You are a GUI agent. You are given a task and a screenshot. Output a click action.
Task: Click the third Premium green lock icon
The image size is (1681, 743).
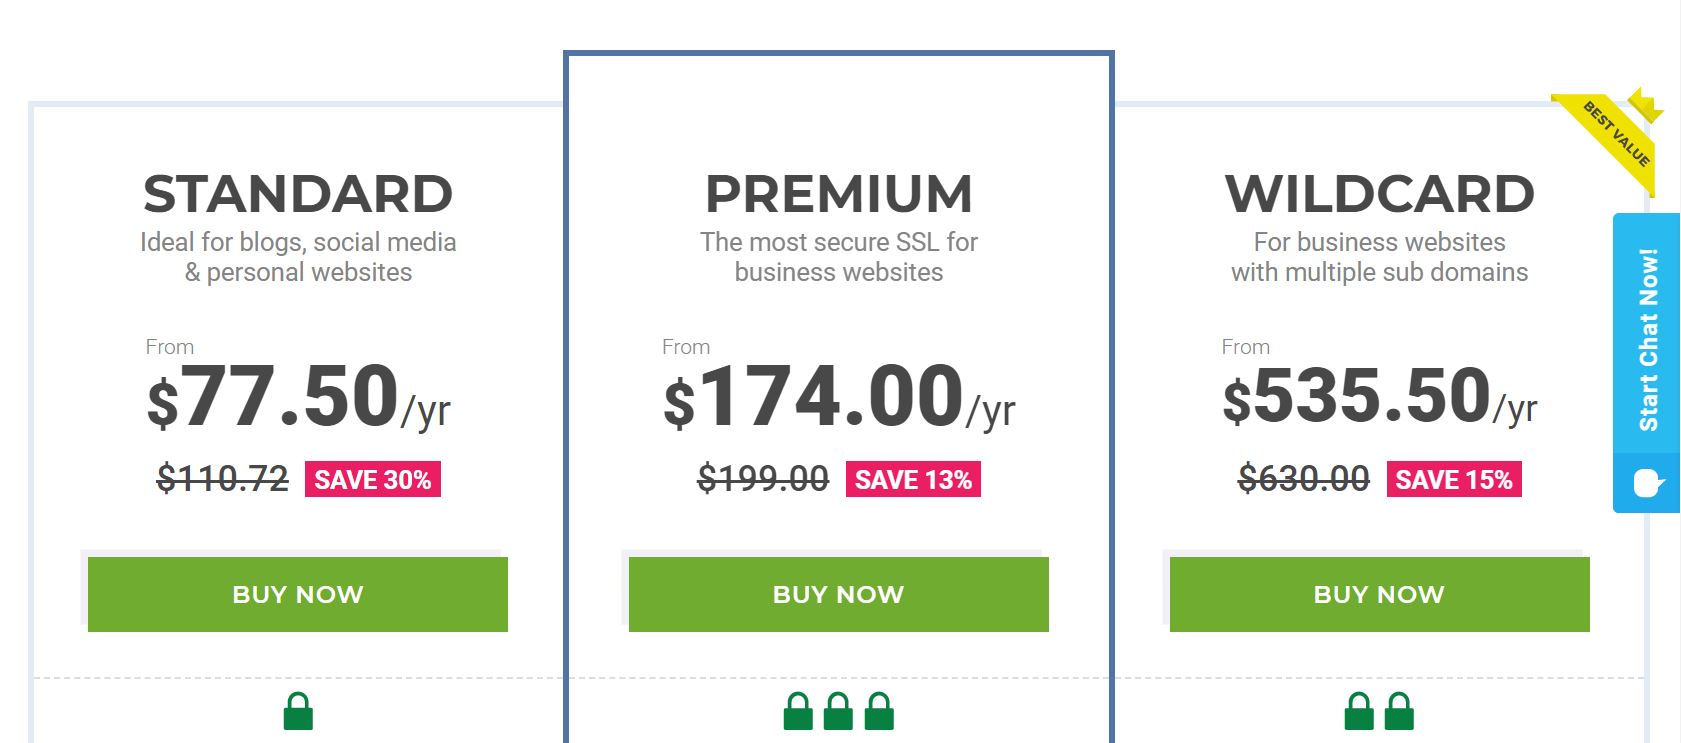879,711
